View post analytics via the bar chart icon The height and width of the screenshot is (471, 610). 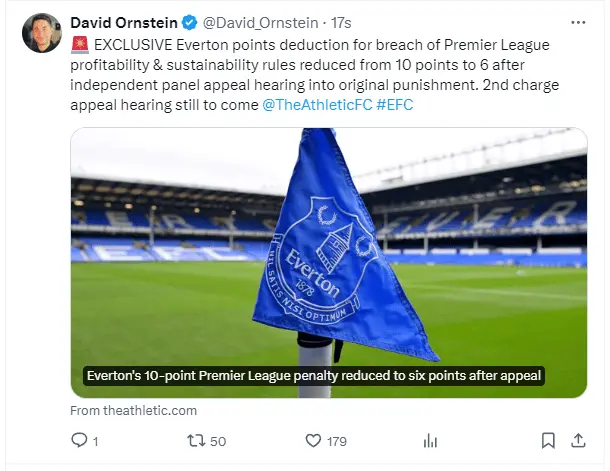pyautogui.click(x=431, y=440)
